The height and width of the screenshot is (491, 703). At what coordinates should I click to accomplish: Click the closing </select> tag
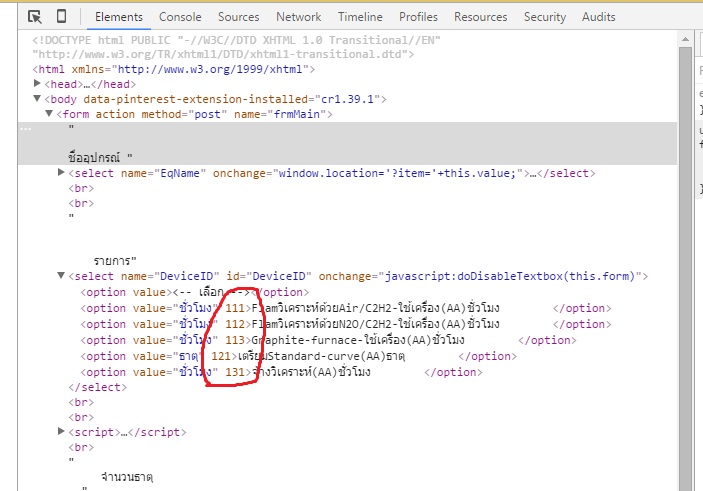pyautogui.click(x=98, y=387)
